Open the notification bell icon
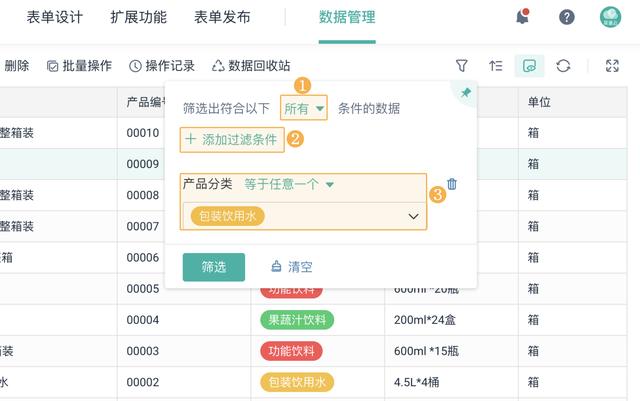The image size is (640, 401). (522, 17)
